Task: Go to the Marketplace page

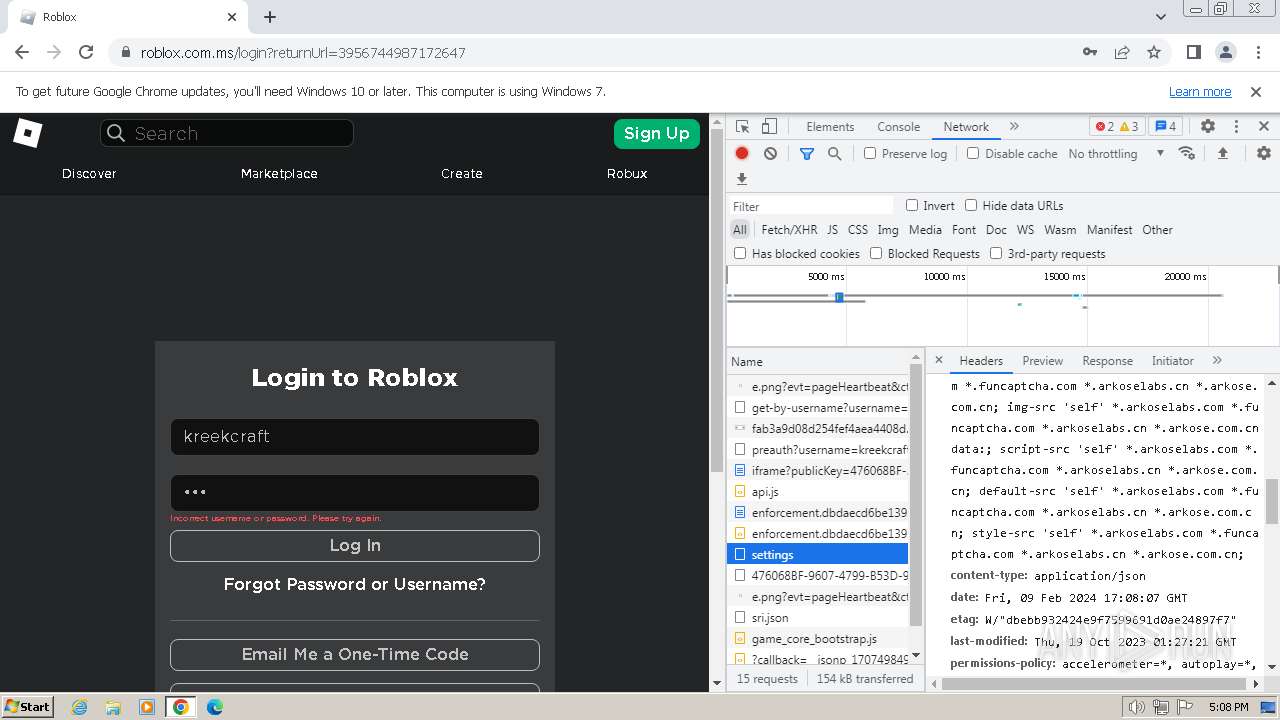Action: point(279,173)
